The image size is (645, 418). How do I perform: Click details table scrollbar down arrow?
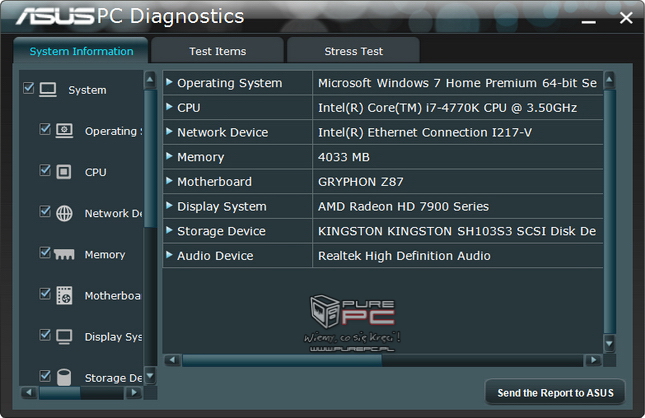610,343
